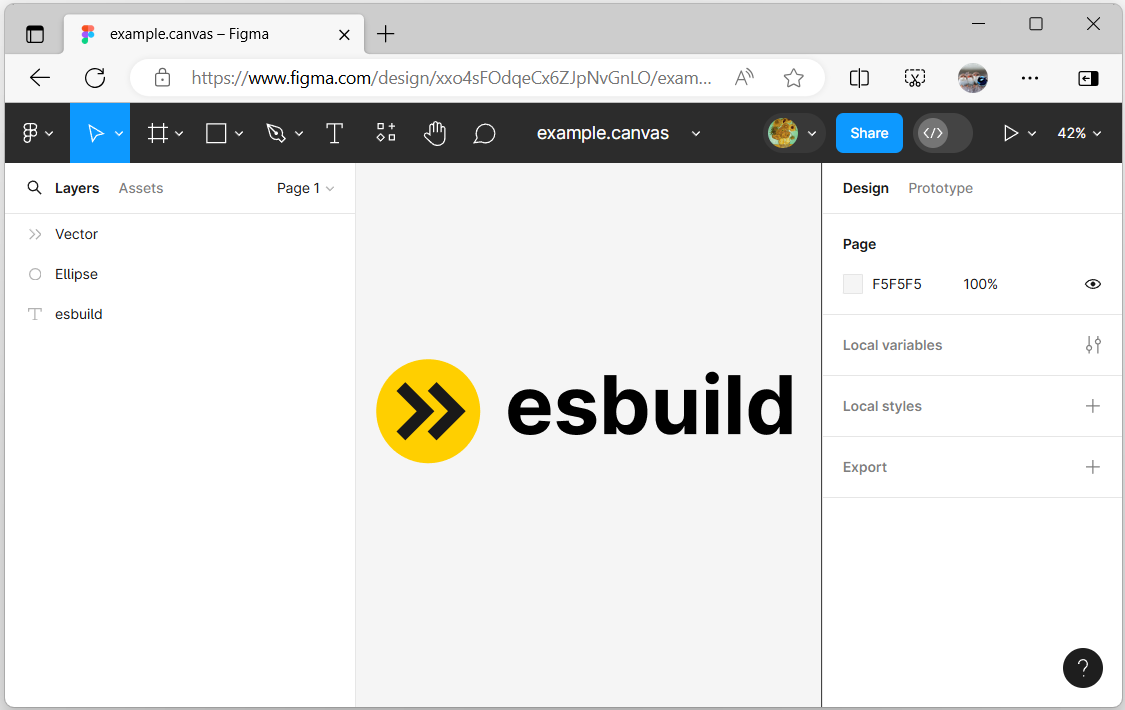The image size is (1125, 710).
Task: Add a local style with plus
Action: pyautogui.click(x=1093, y=406)
